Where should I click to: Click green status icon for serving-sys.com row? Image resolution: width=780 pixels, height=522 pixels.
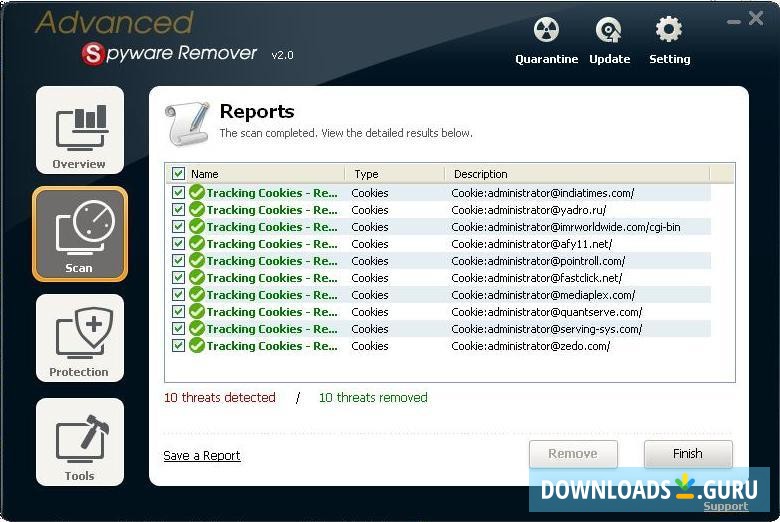(x=197, y=328)
